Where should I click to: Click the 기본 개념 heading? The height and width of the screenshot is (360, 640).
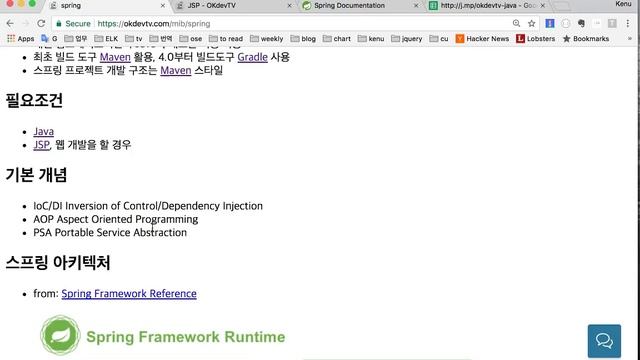click(36, 175)
